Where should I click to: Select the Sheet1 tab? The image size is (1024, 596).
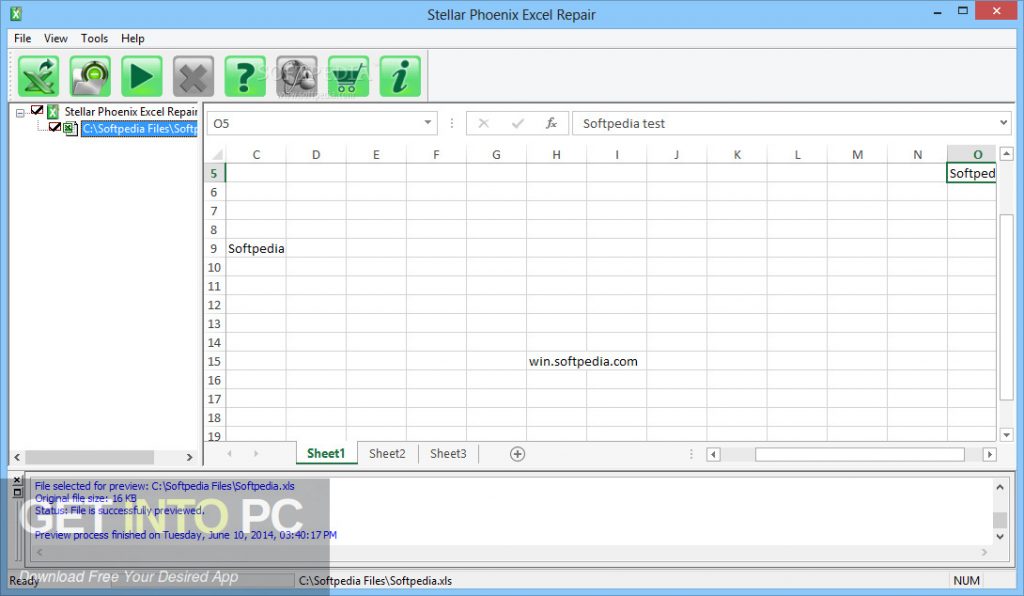point(326,454)
